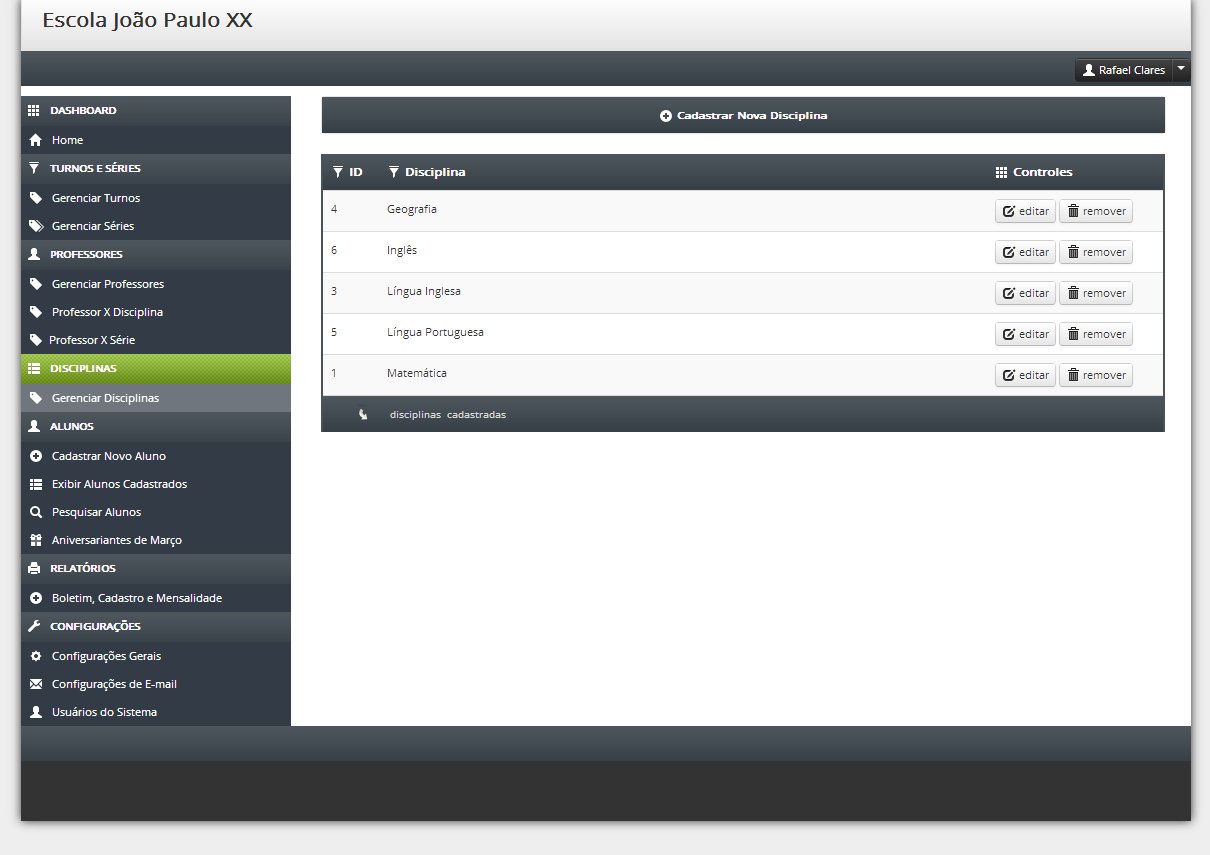Screen dimensions: 1210x855
Task: Click the person icon beside Usuários do Sistema
Action: point(36,712)
